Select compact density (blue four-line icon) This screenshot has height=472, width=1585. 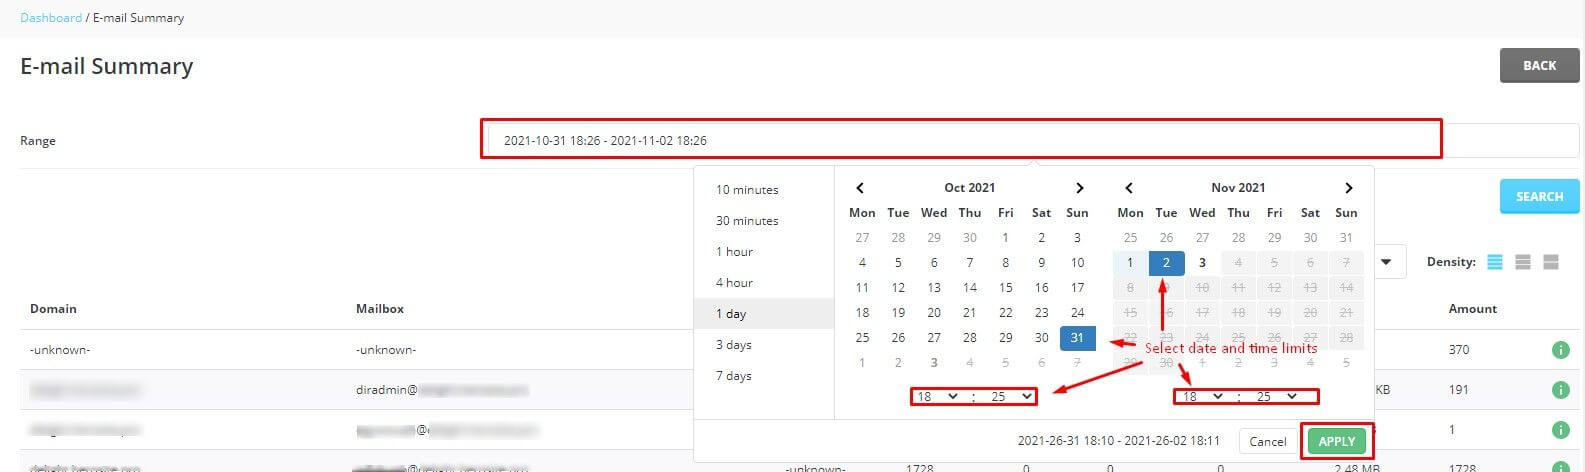coord(1495,262)
